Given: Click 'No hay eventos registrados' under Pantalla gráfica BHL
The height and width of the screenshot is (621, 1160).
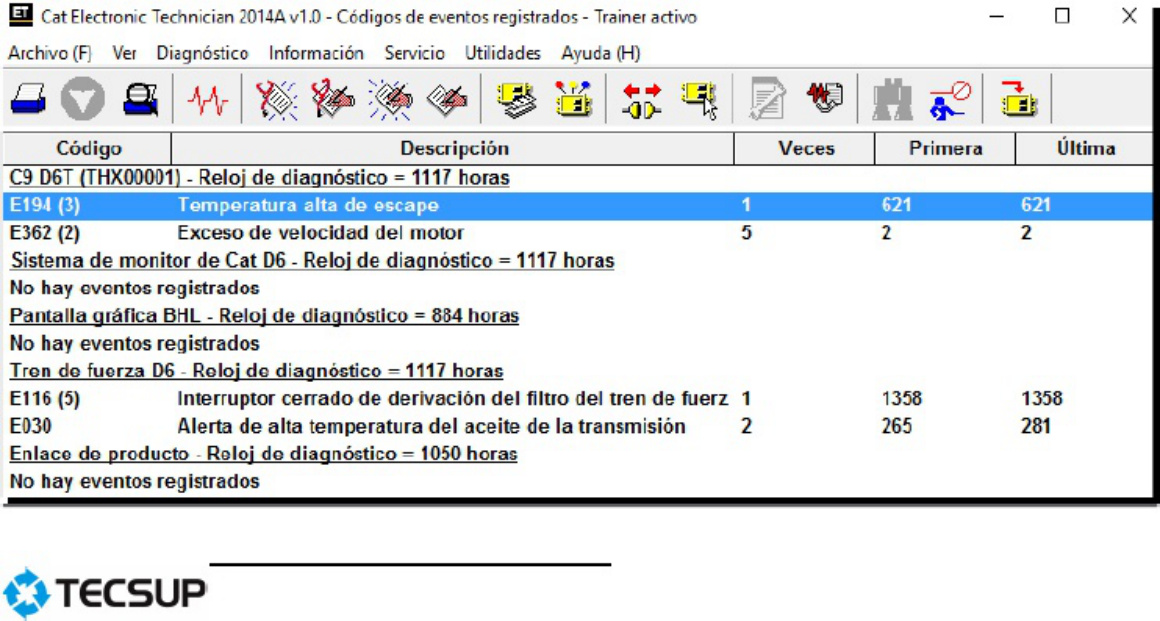Looking at the screenshot, I should point(135,343).
